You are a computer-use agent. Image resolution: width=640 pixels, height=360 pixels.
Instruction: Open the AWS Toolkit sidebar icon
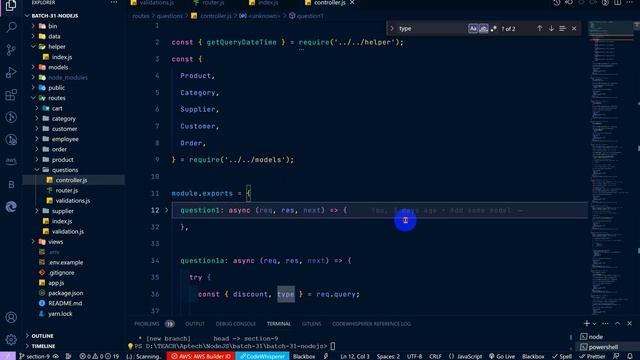(11, 162)
